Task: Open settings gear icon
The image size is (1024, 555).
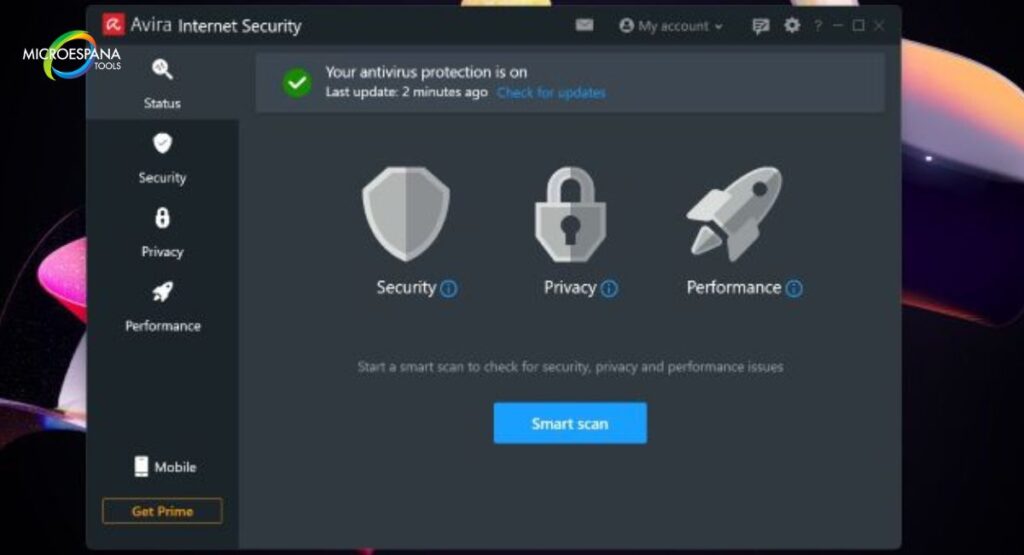Action: (x=792, y=26)
